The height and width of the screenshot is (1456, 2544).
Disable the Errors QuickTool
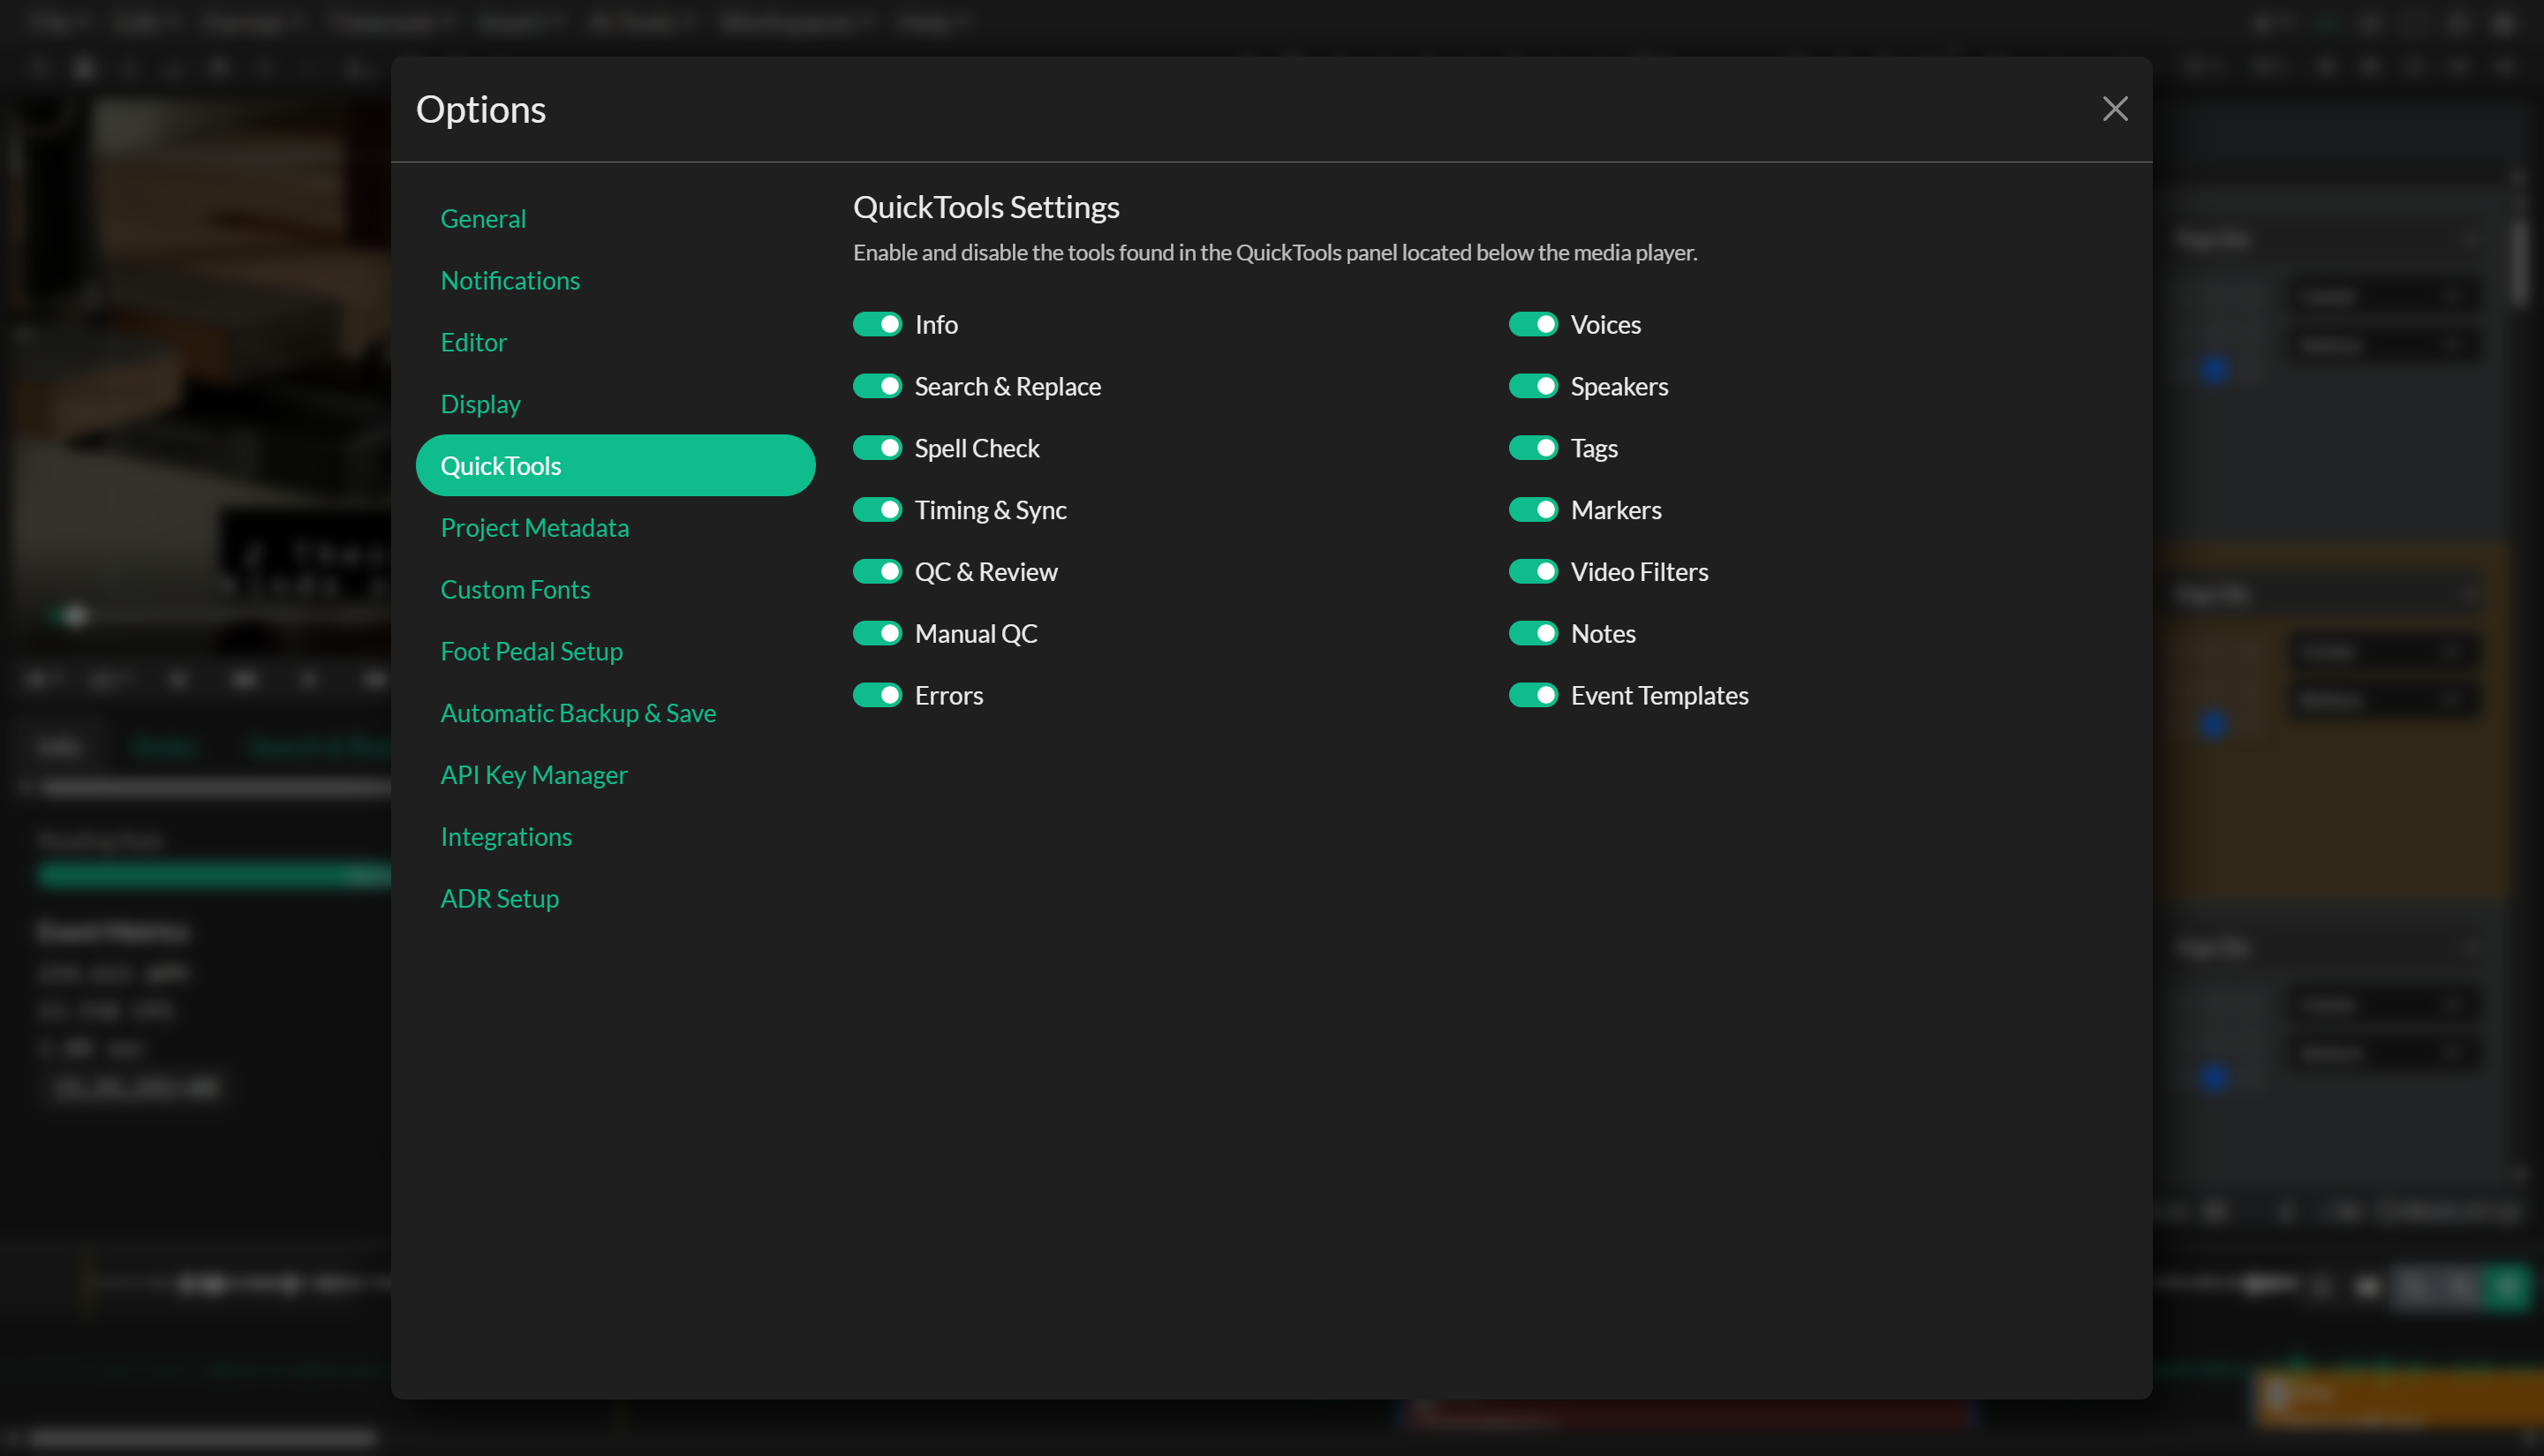tap(877, 694)
